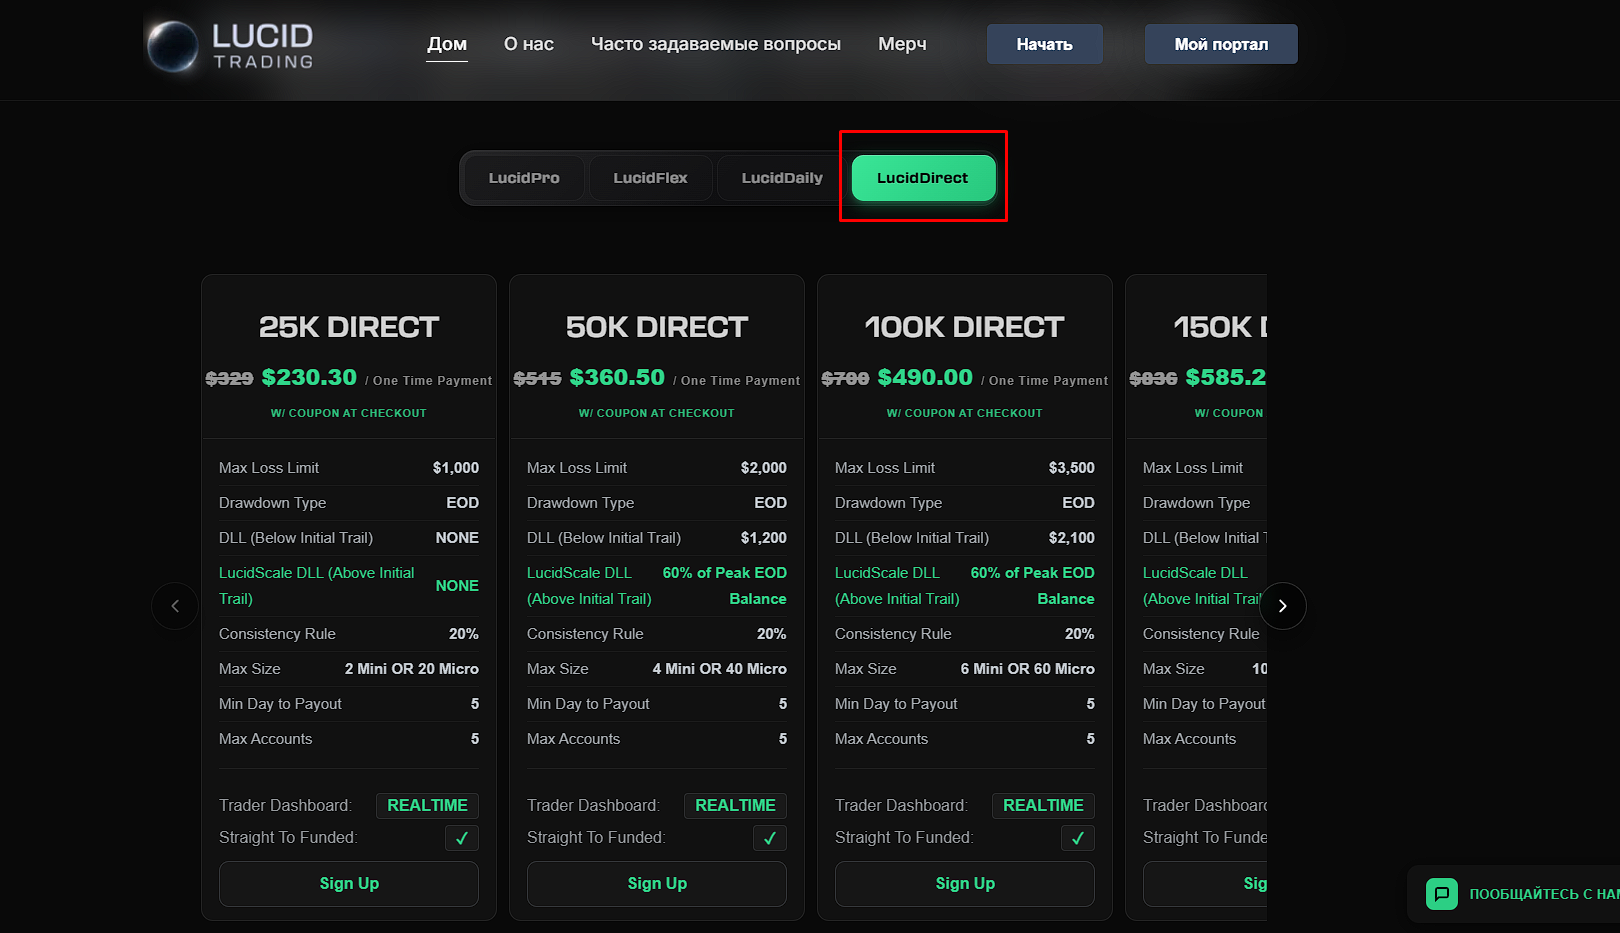The image size is (1620, 933).
Task: Toggle Straight To Funded check on 100K Direct
Action: point(1078,838)
